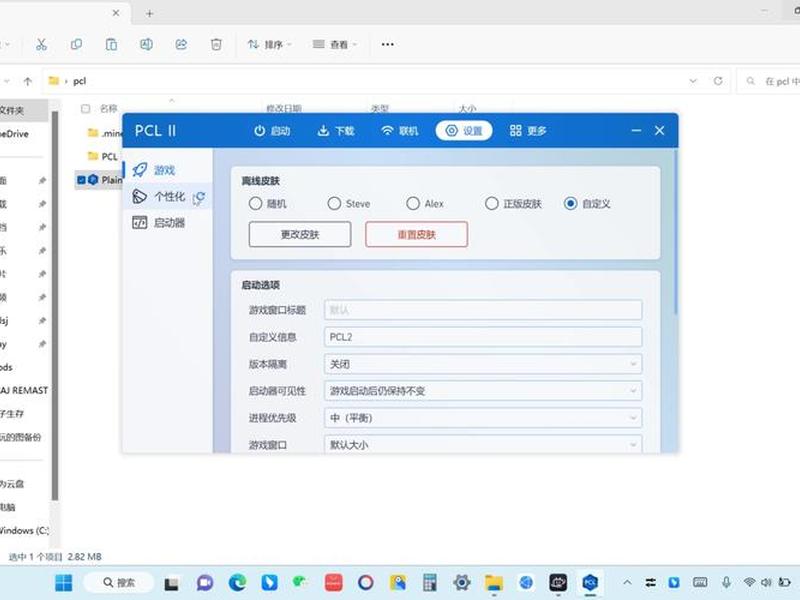Click the Delete trash icon in Explorer
The width and height of the screenshot is (800, 600).
(216, 44)
